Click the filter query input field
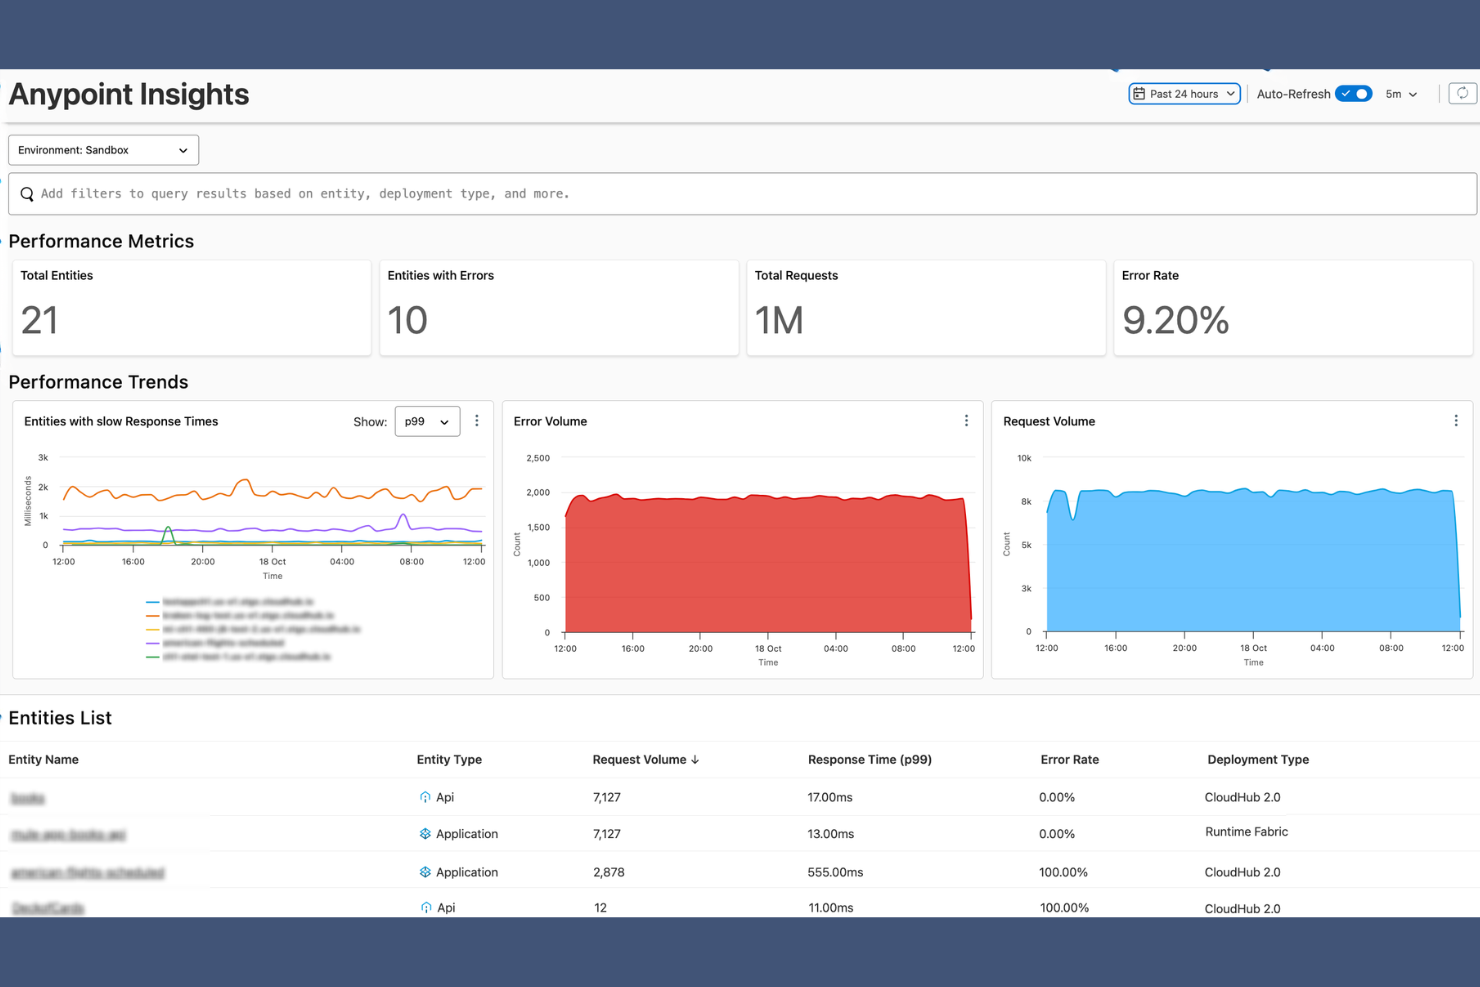The image size is (1480, 987). 742,194
